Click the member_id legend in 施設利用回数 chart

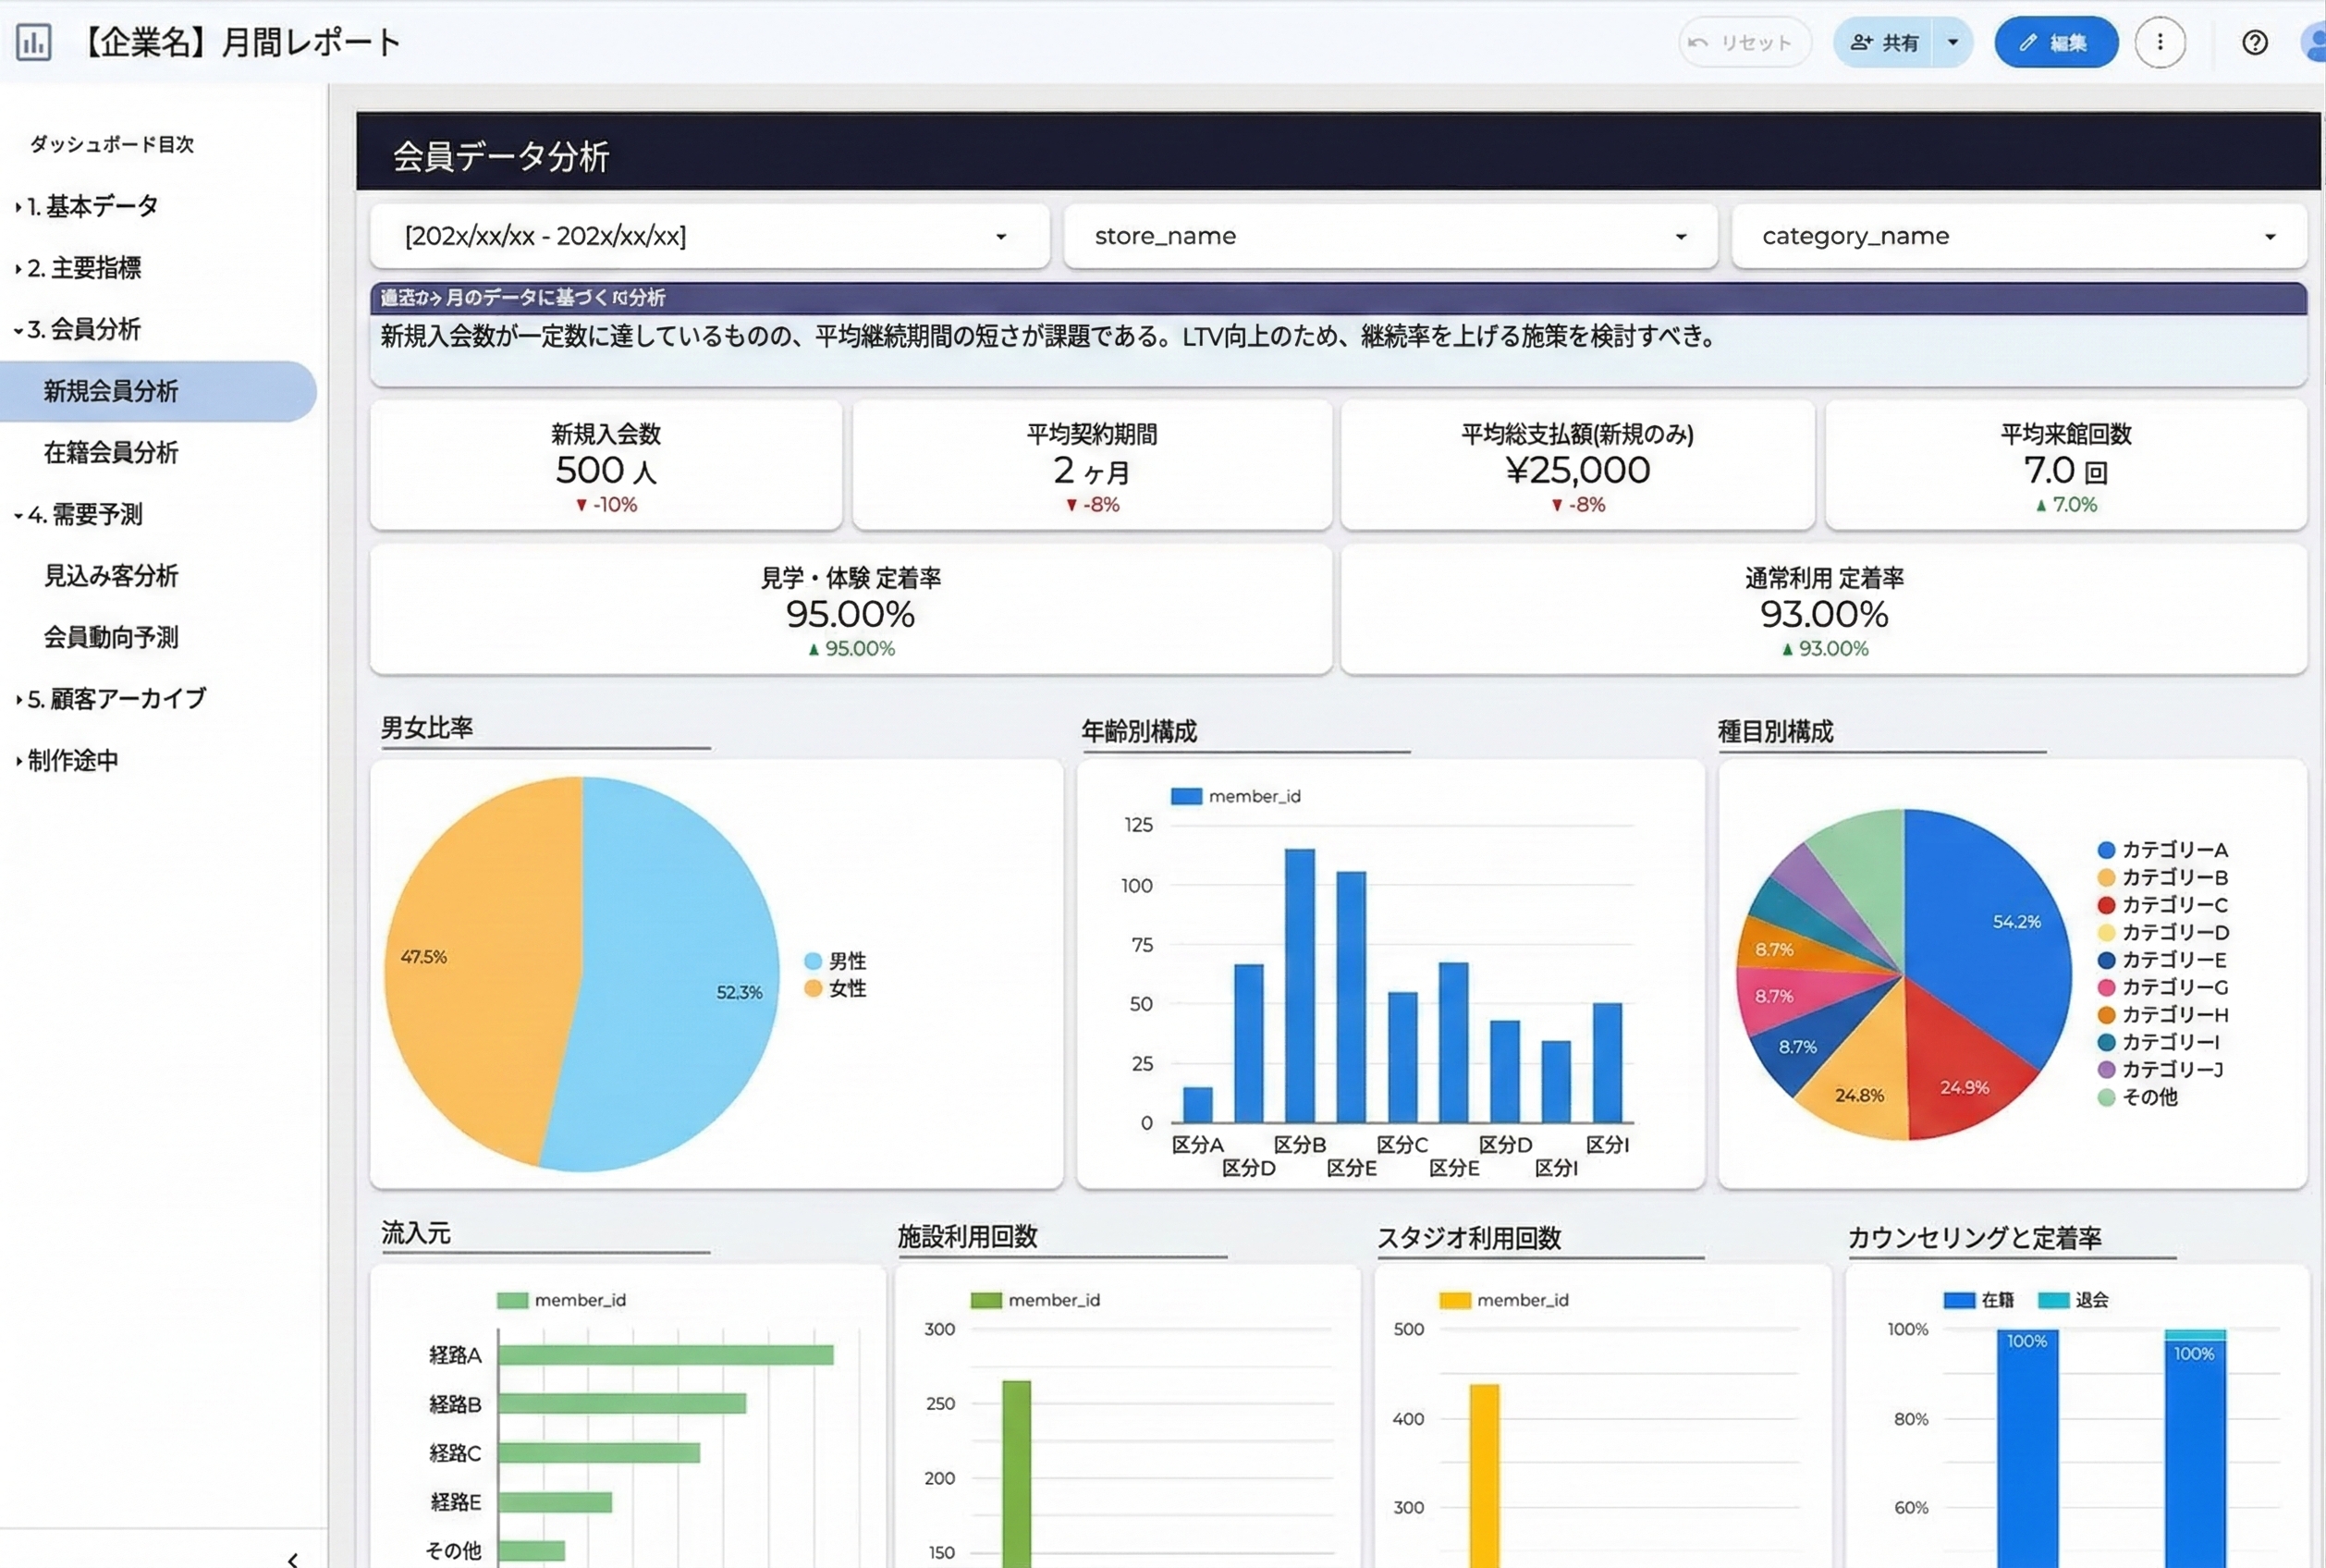1035,1300
